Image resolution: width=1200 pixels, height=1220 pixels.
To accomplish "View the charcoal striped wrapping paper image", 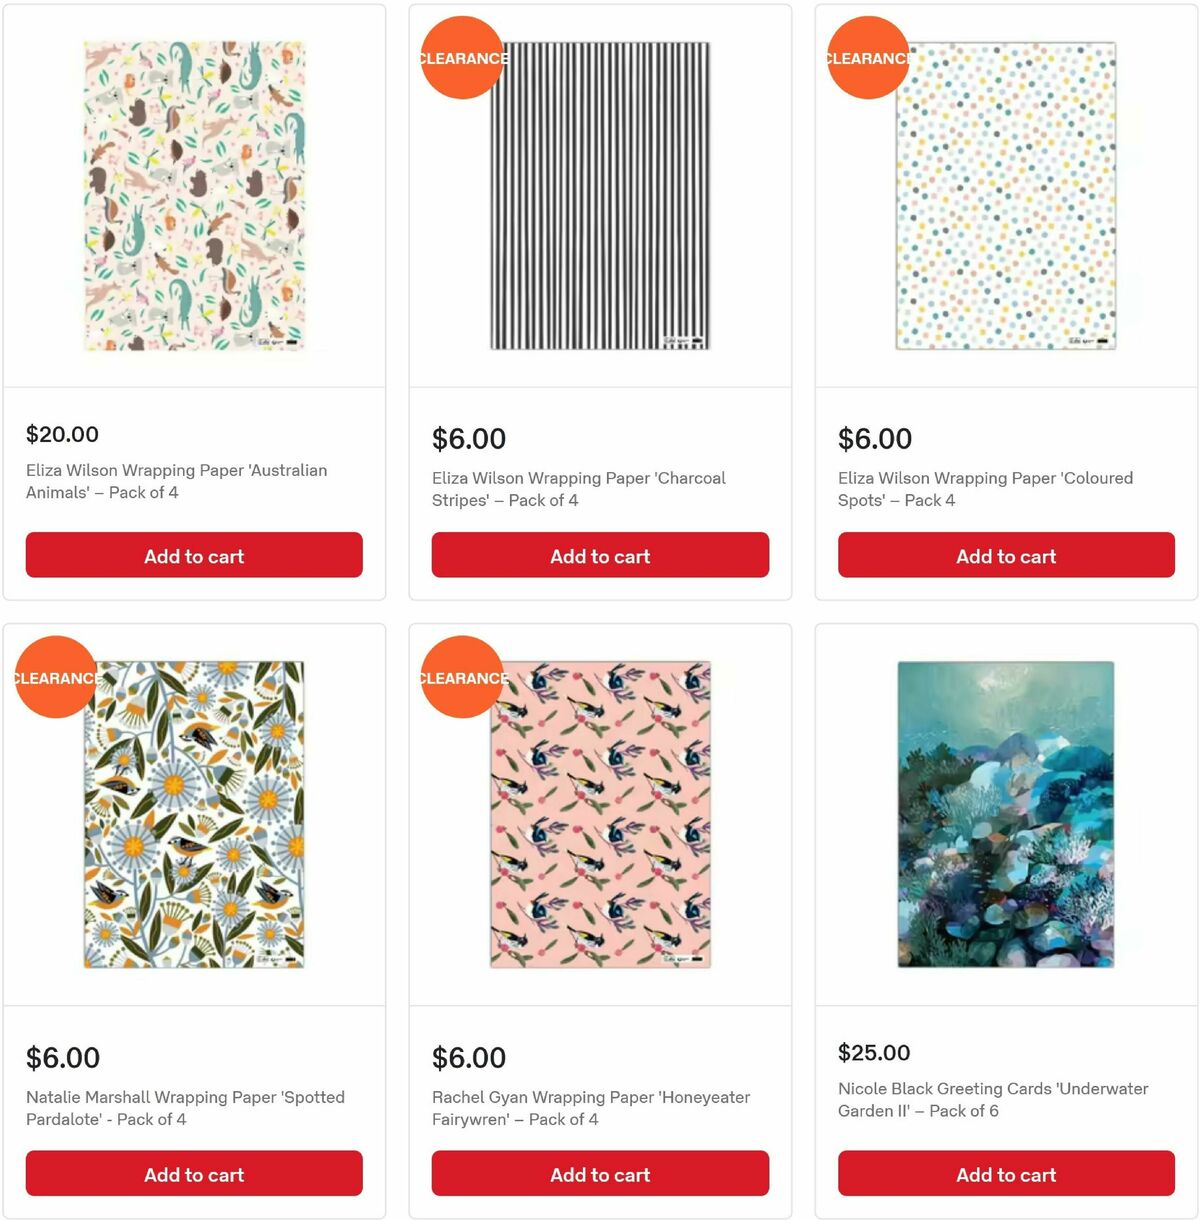I will (600, 195).
